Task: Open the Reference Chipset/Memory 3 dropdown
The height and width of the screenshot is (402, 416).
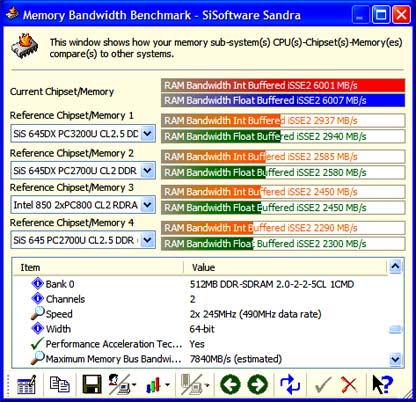Action: coord(147,205)
